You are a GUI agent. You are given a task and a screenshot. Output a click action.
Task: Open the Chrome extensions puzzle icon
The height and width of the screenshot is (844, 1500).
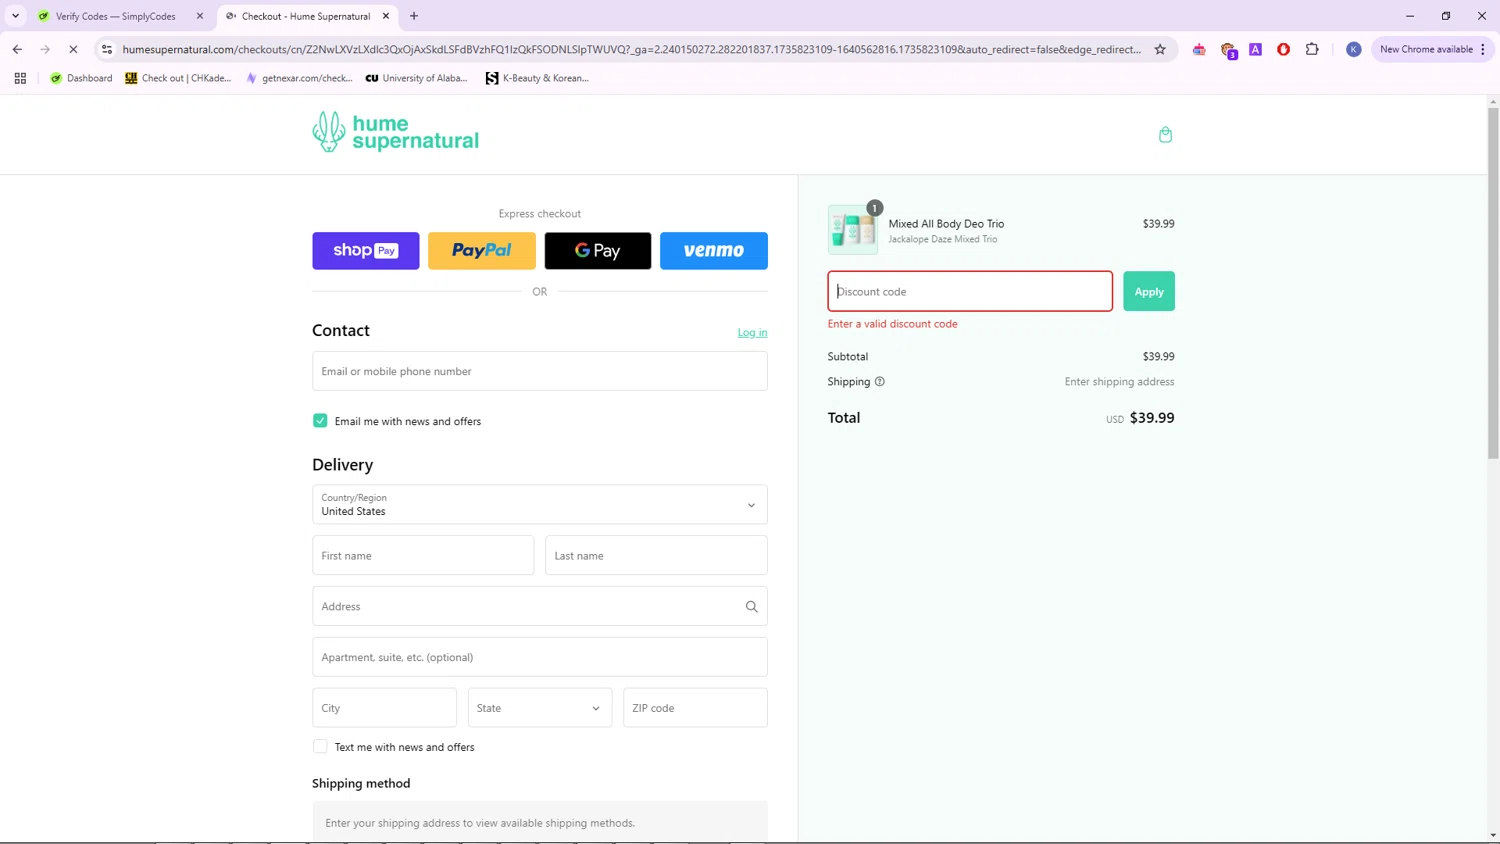click(x=1312, y=49)
